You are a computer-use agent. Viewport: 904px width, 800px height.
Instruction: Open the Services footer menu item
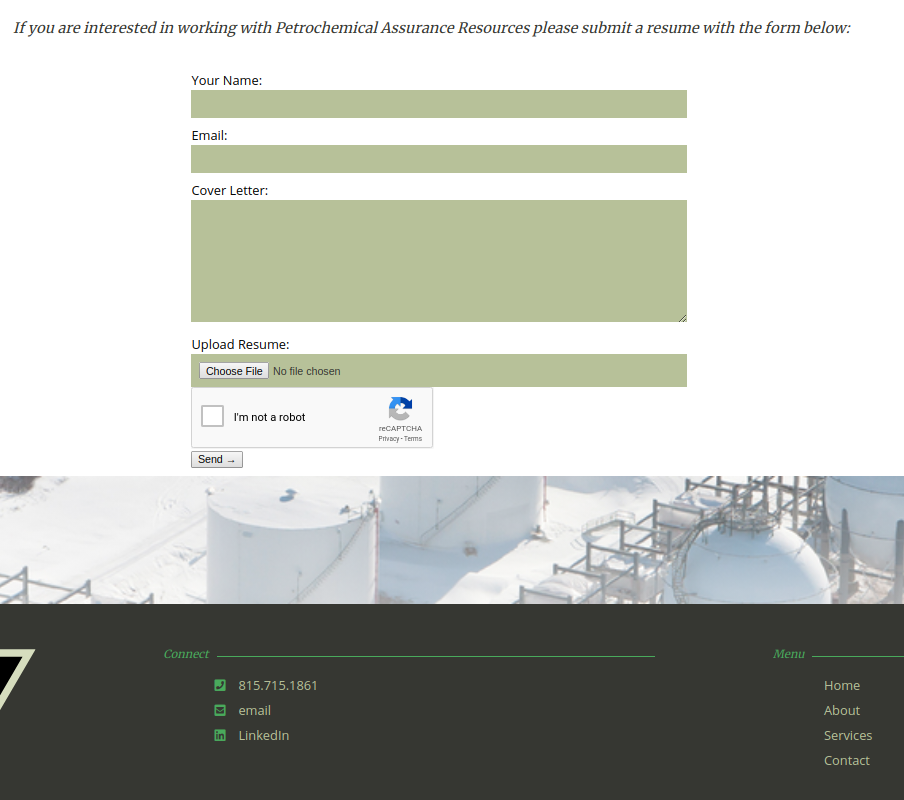(847, 735)
